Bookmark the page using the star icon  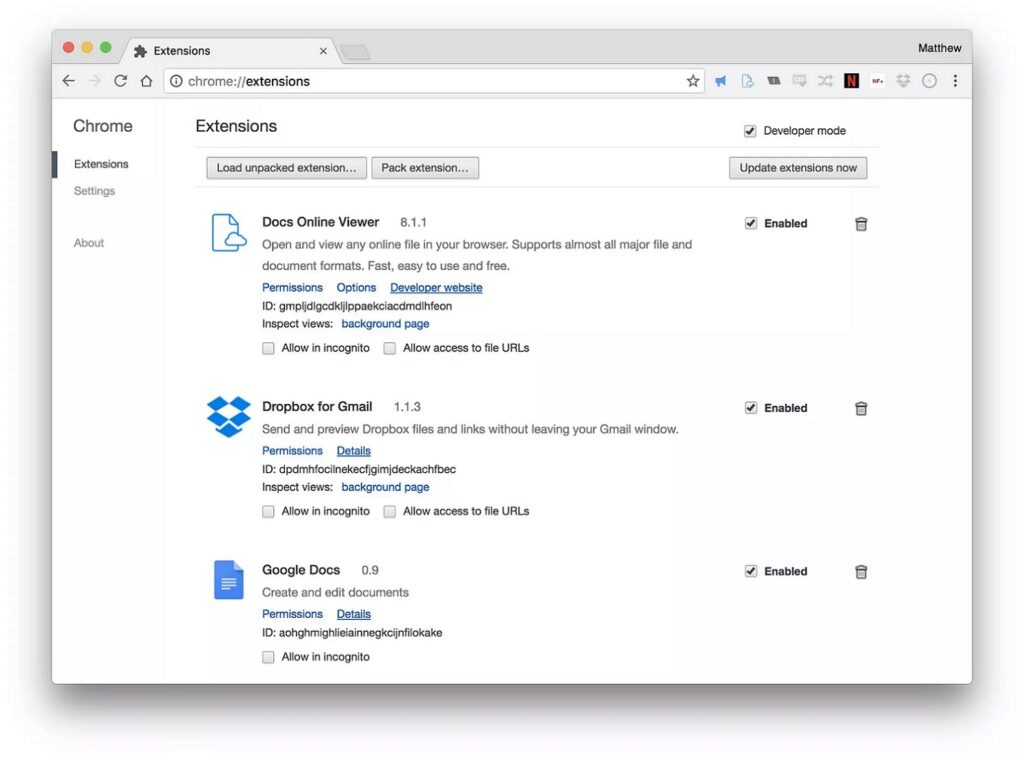click(x=693, y=81)
